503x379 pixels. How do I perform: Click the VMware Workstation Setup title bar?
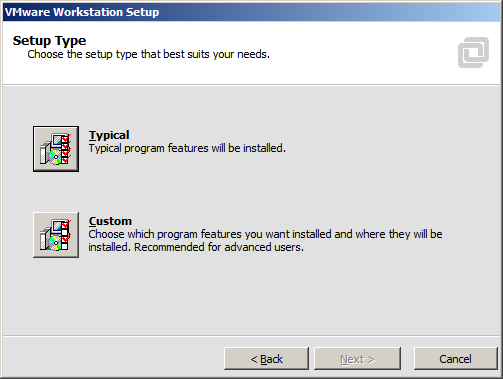251,12
